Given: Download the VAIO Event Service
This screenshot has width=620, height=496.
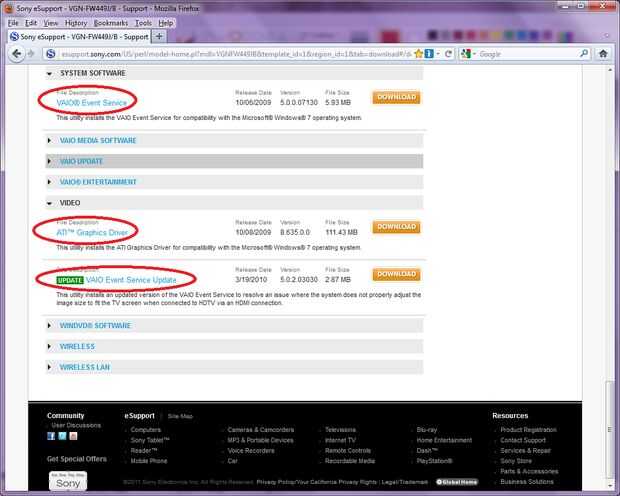Looking at the screenshot, I should (396, 97).
